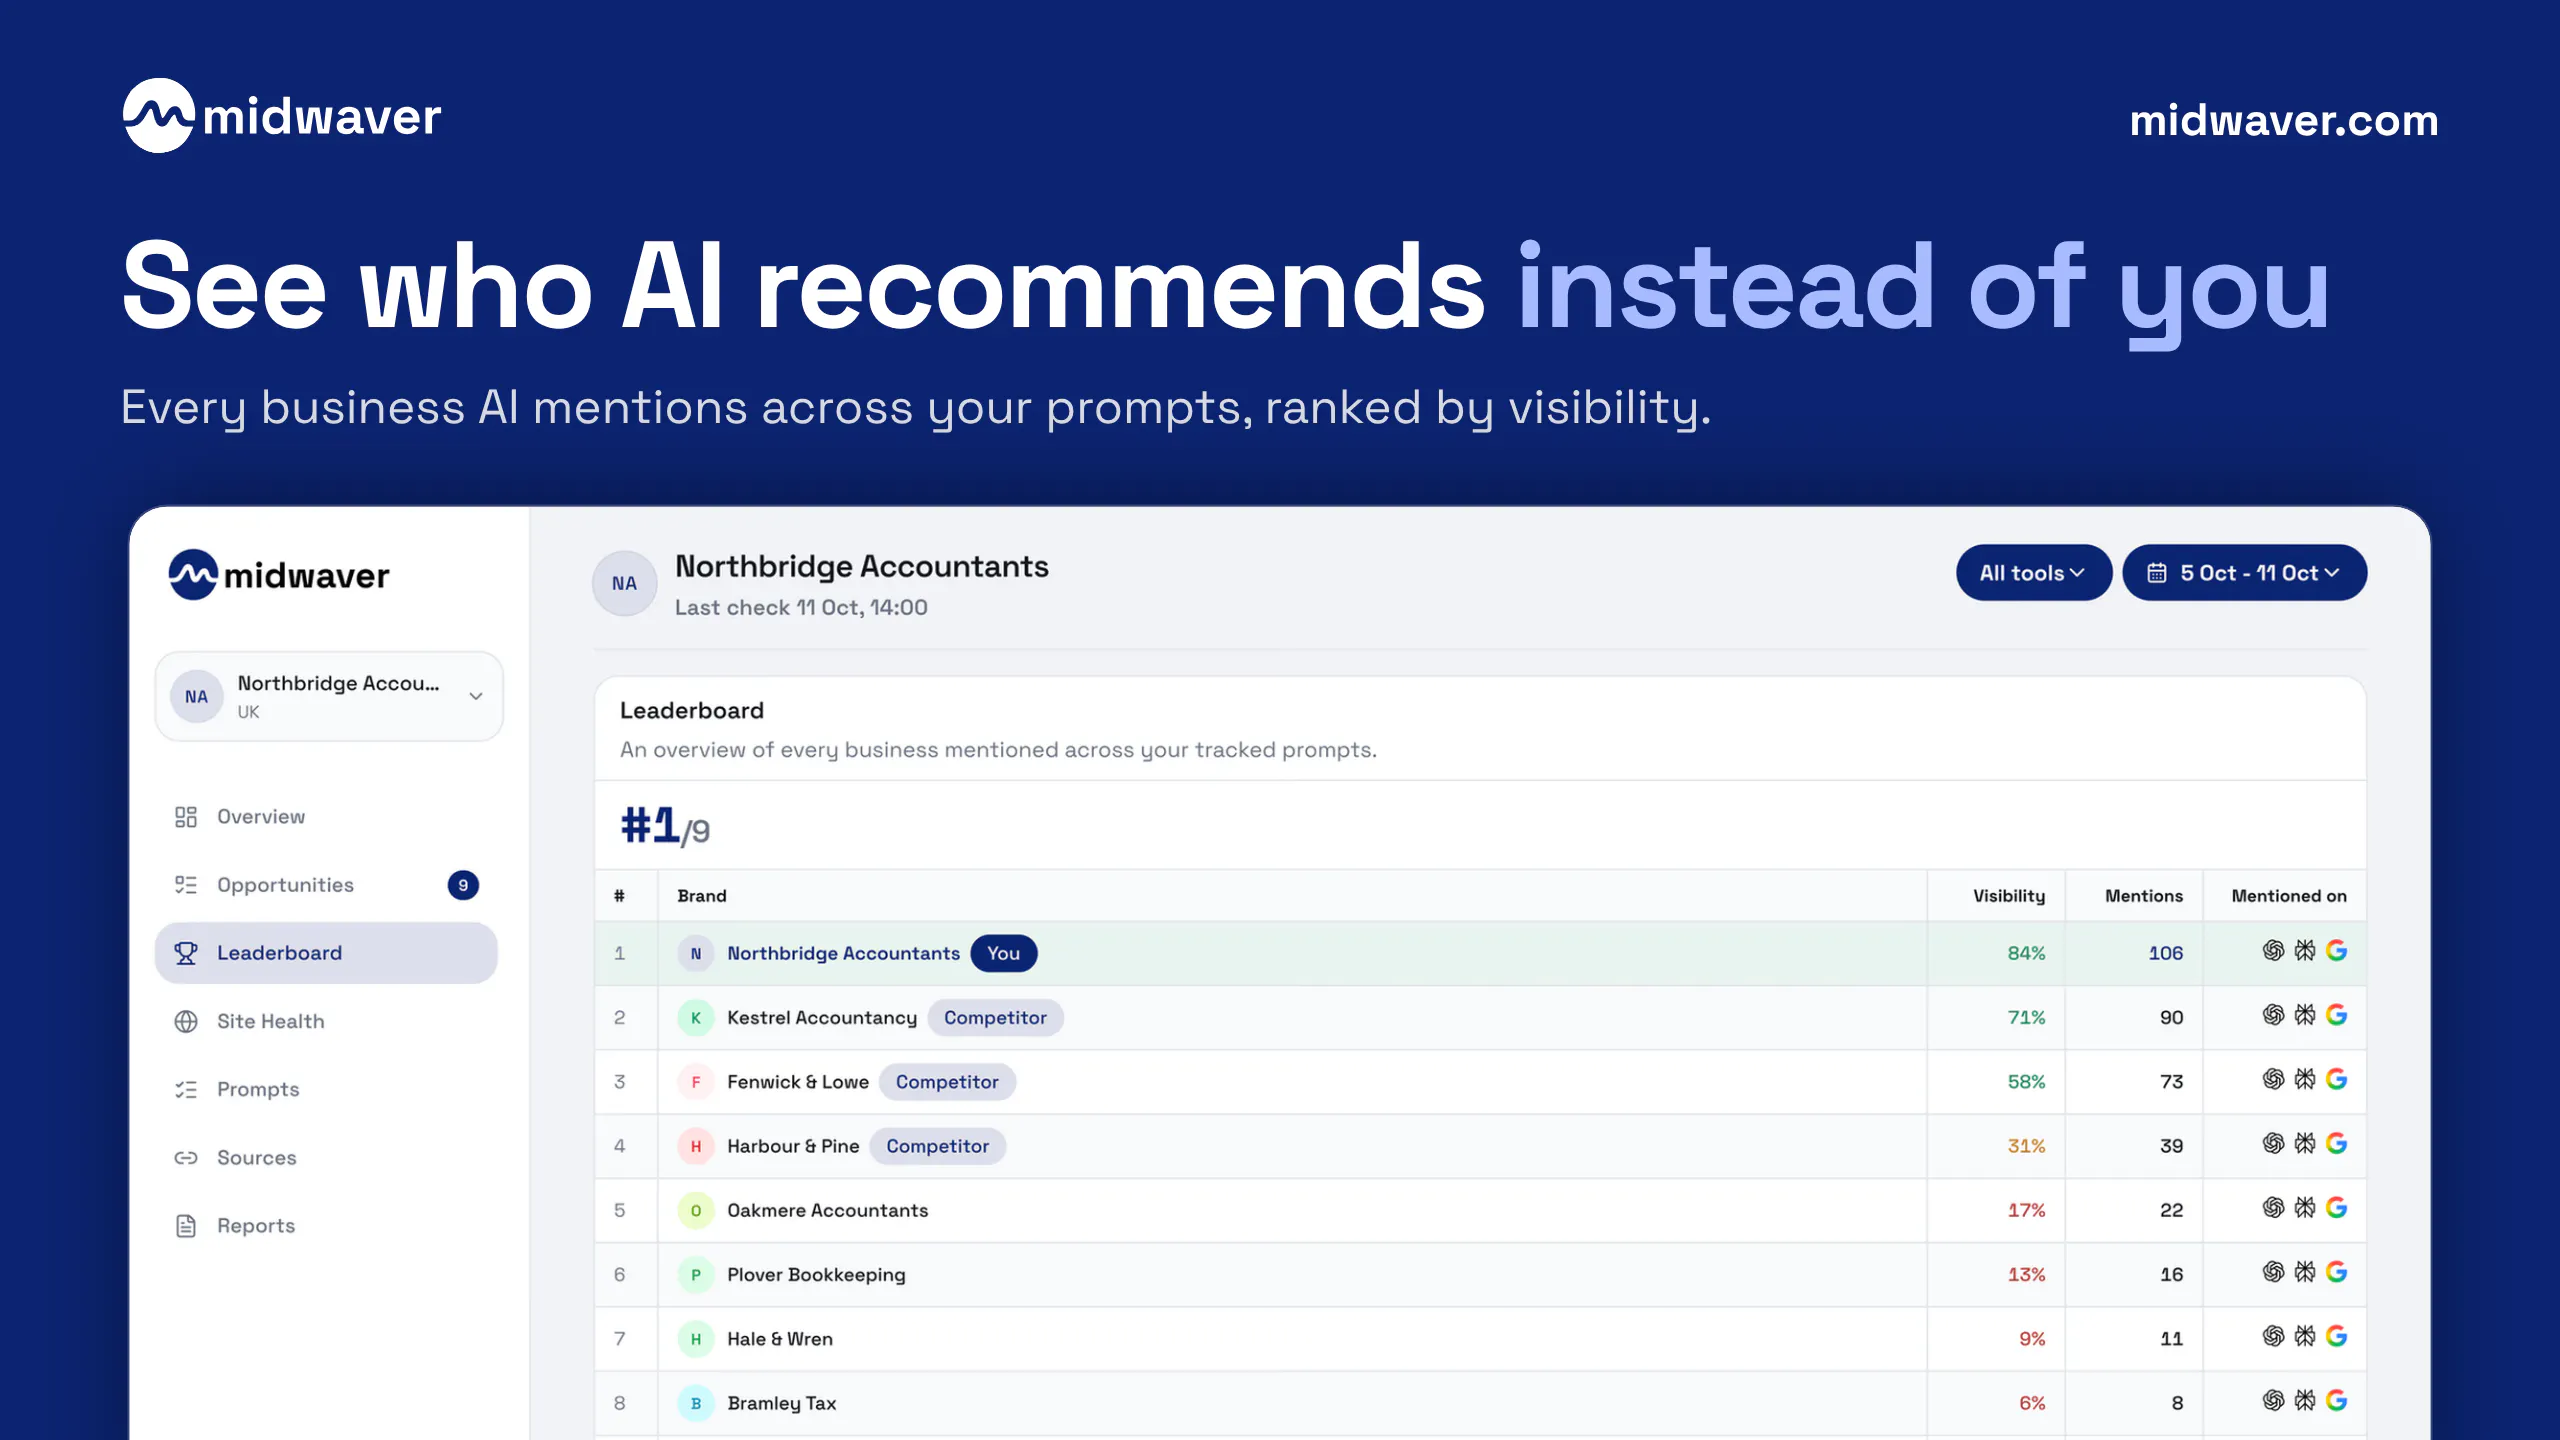Open the Opportunities menu item
The width and height of the screenshot is (2560, 1440).
click(x=326, y=885)
